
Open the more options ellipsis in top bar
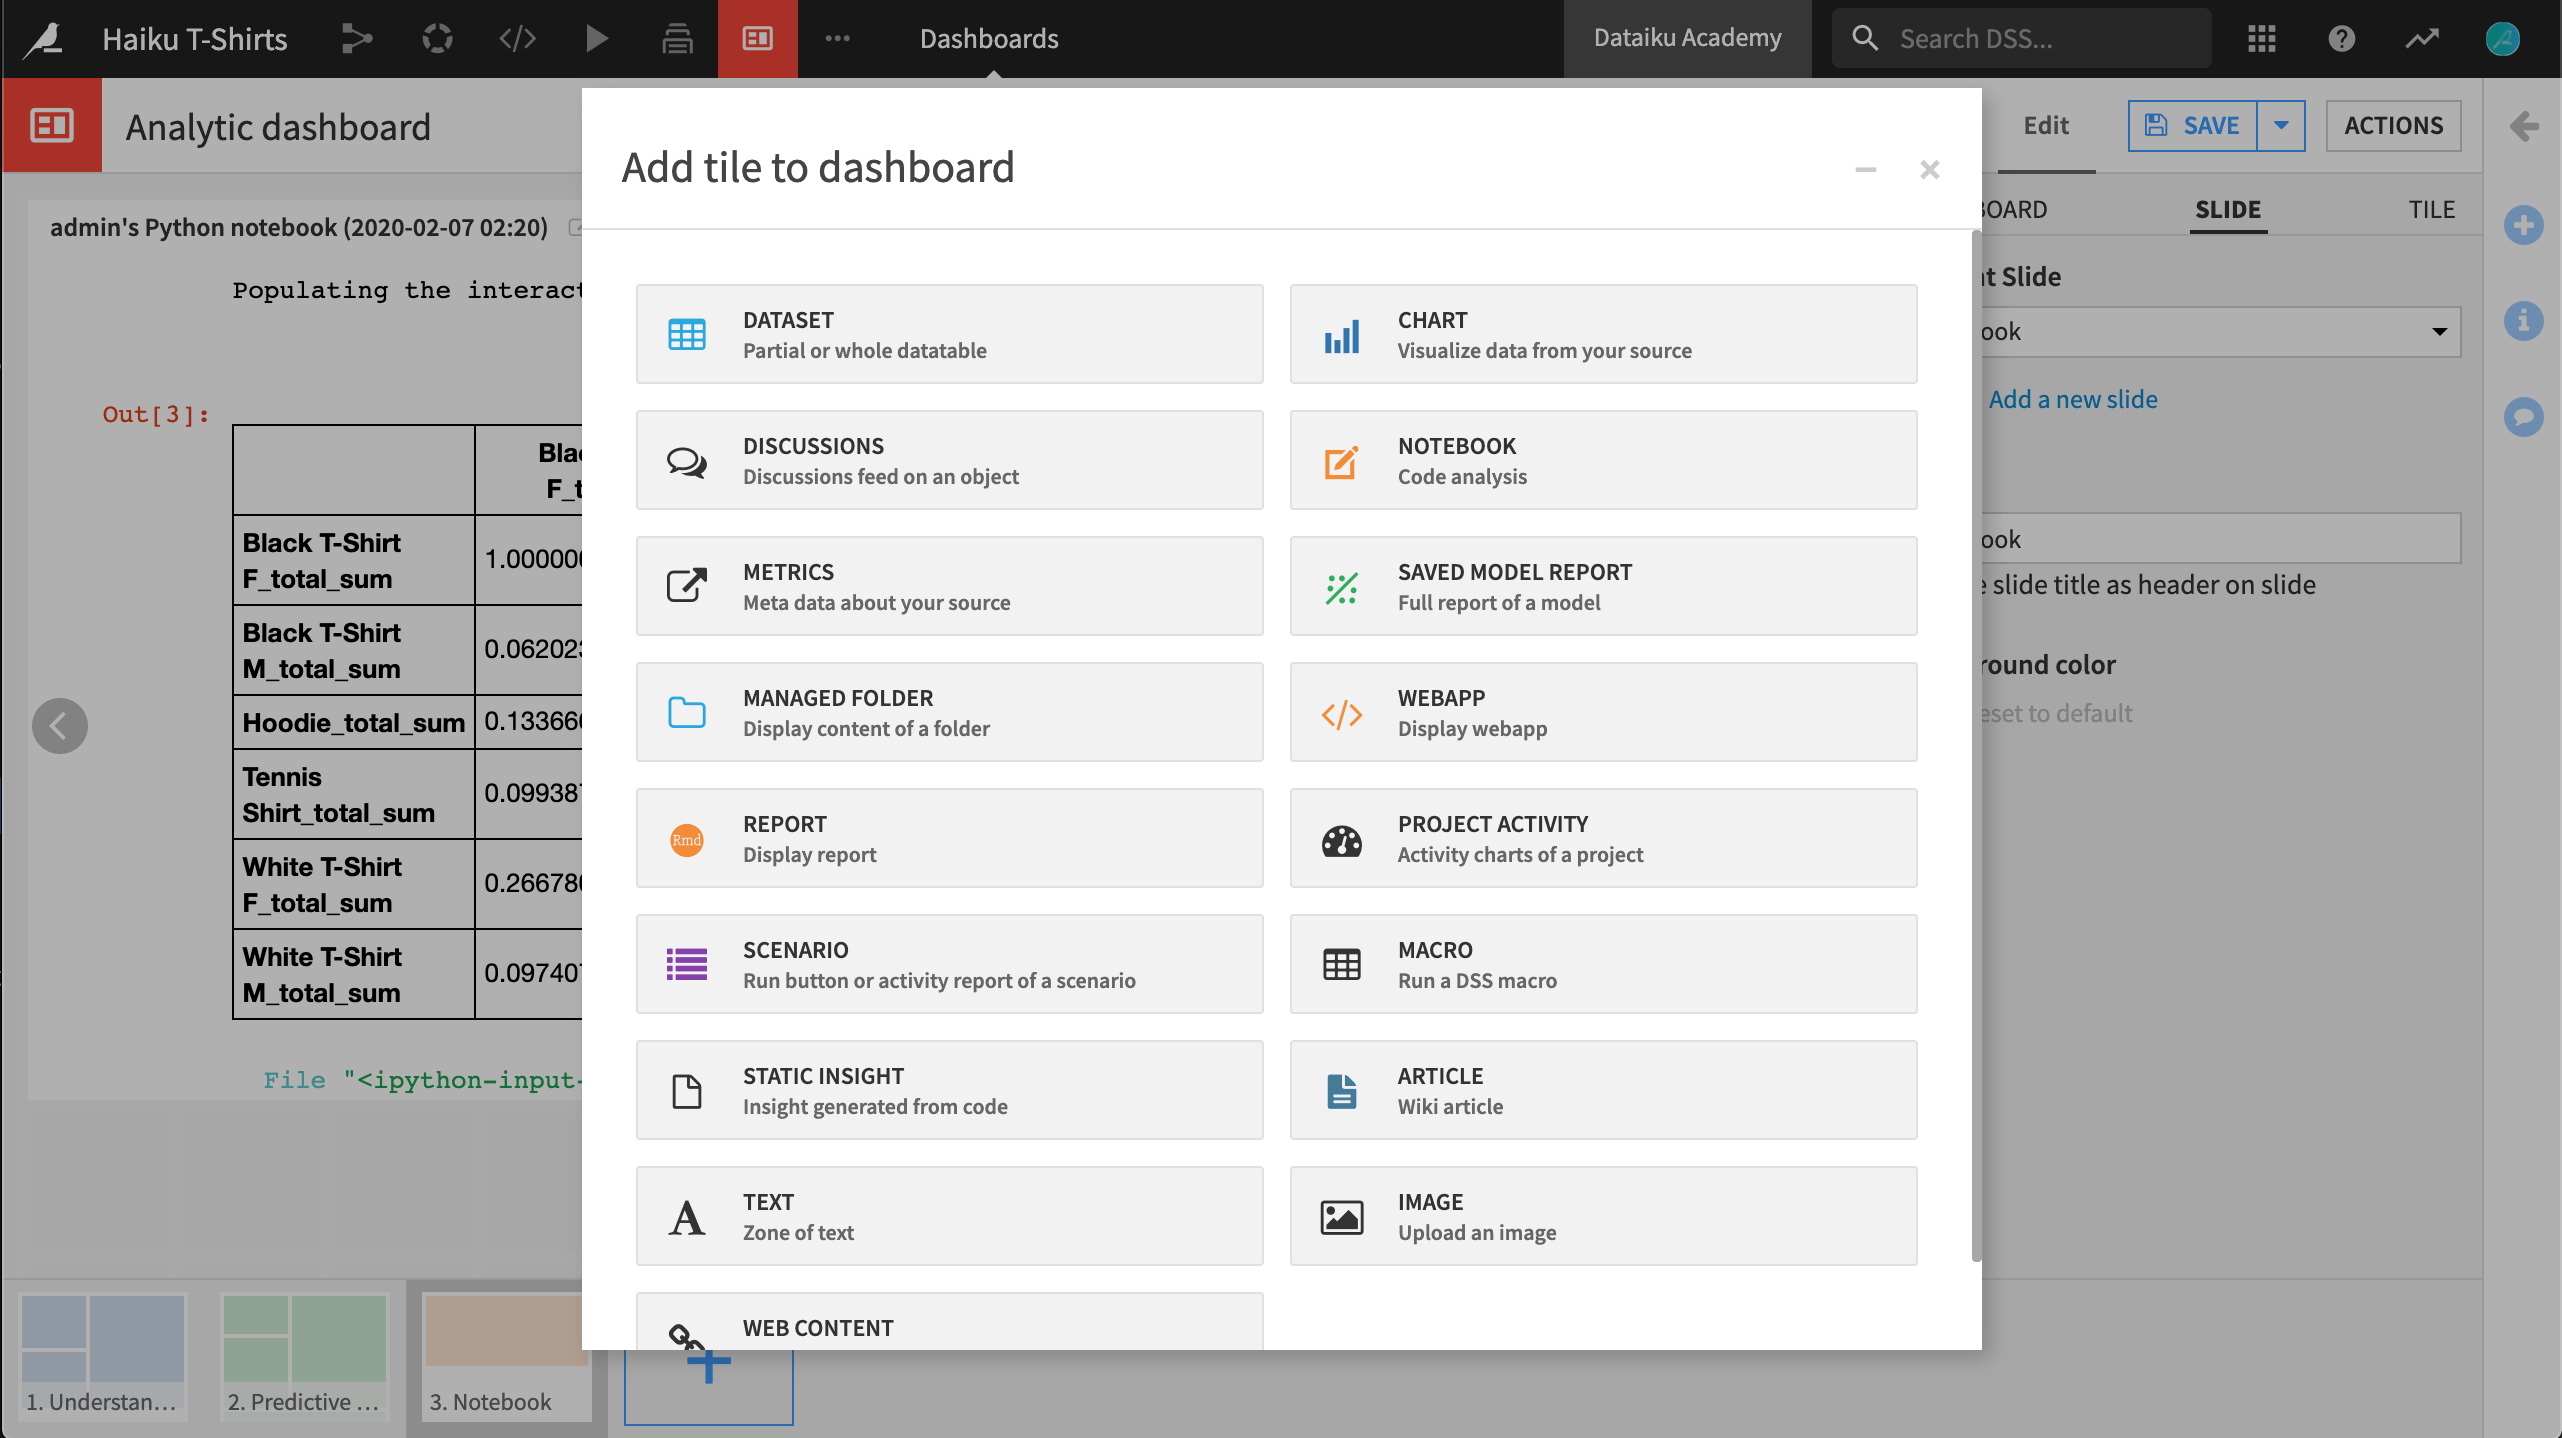tap(837, 39)
